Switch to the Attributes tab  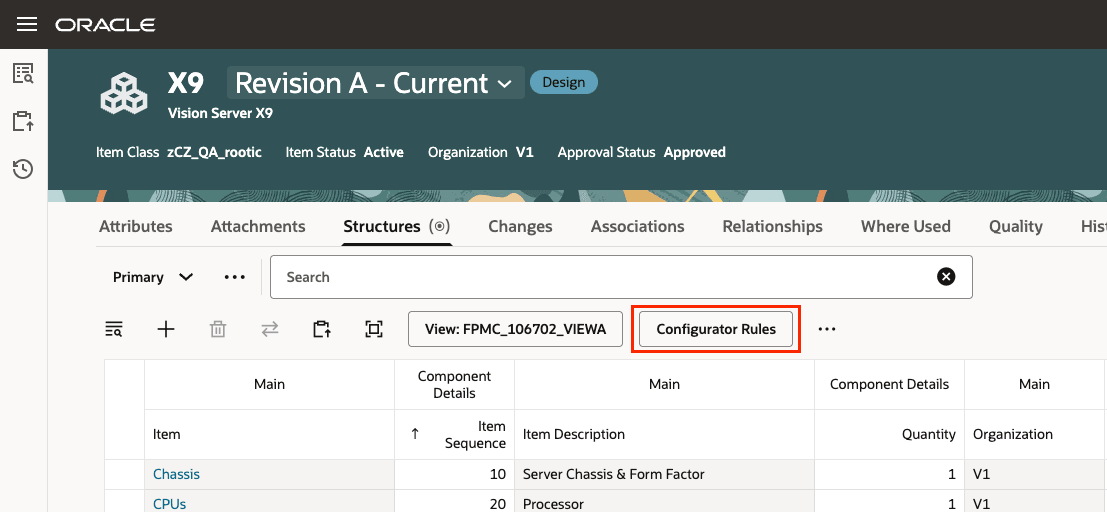(x=136, y=227)
